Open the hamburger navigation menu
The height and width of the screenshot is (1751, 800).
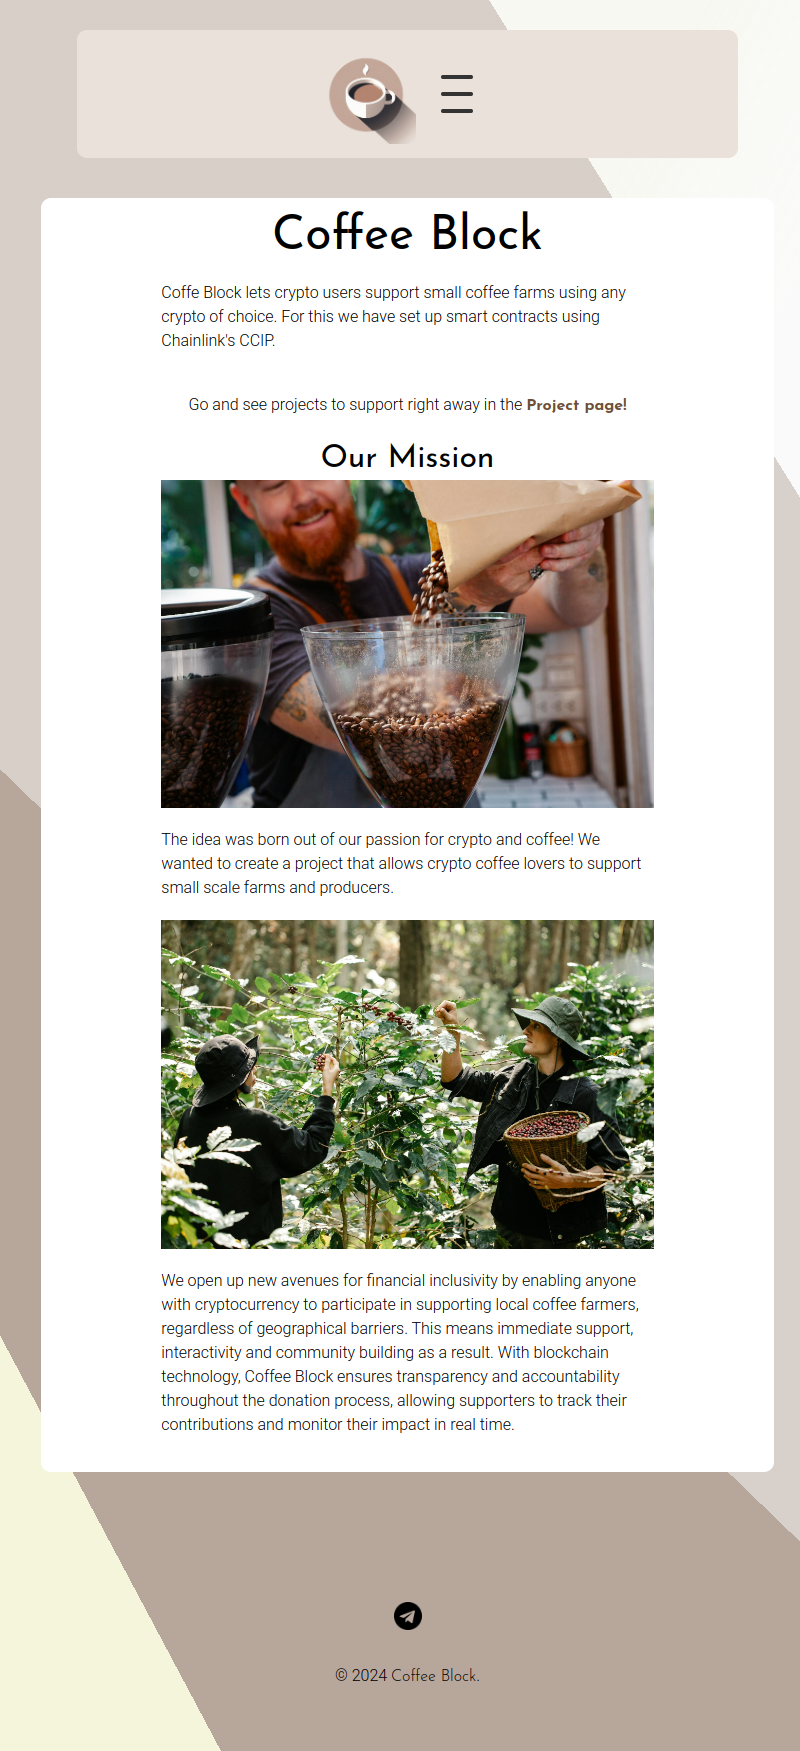[457, 94]
